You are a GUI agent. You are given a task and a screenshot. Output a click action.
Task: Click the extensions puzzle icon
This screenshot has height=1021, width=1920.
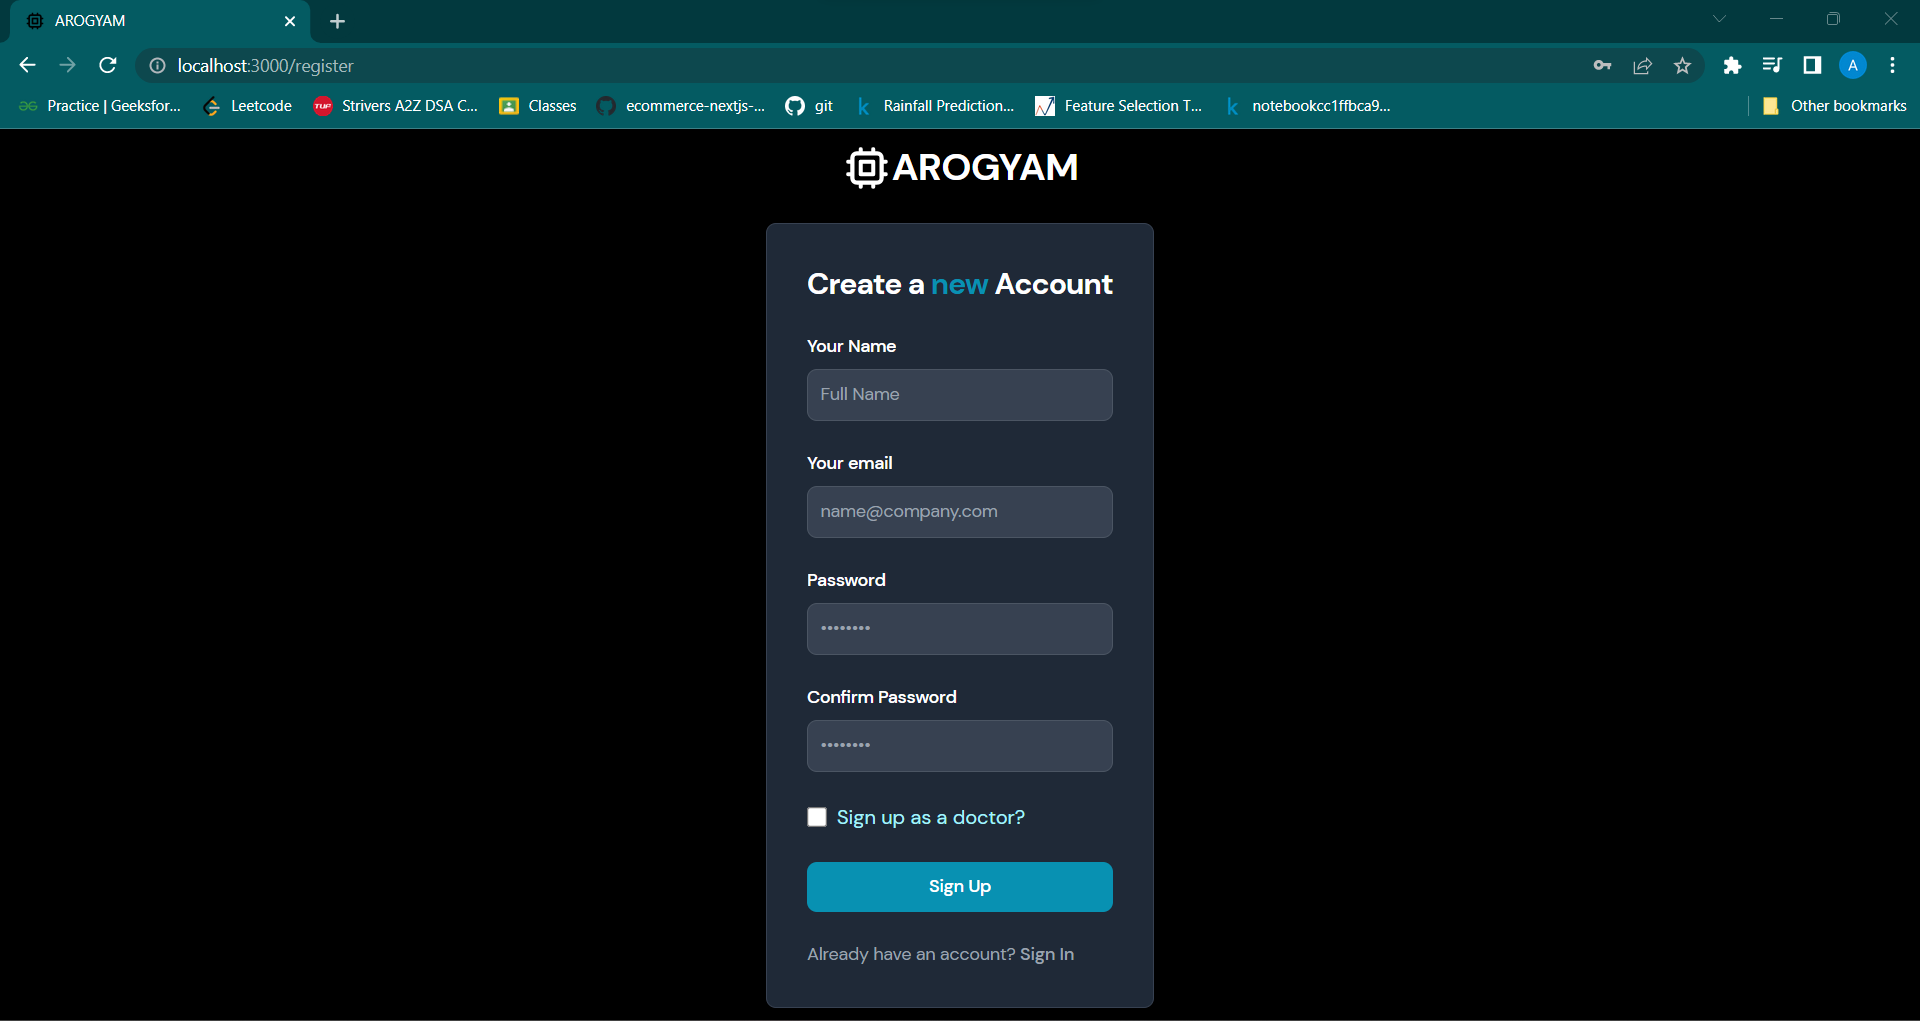click(x=1733, y=65)
